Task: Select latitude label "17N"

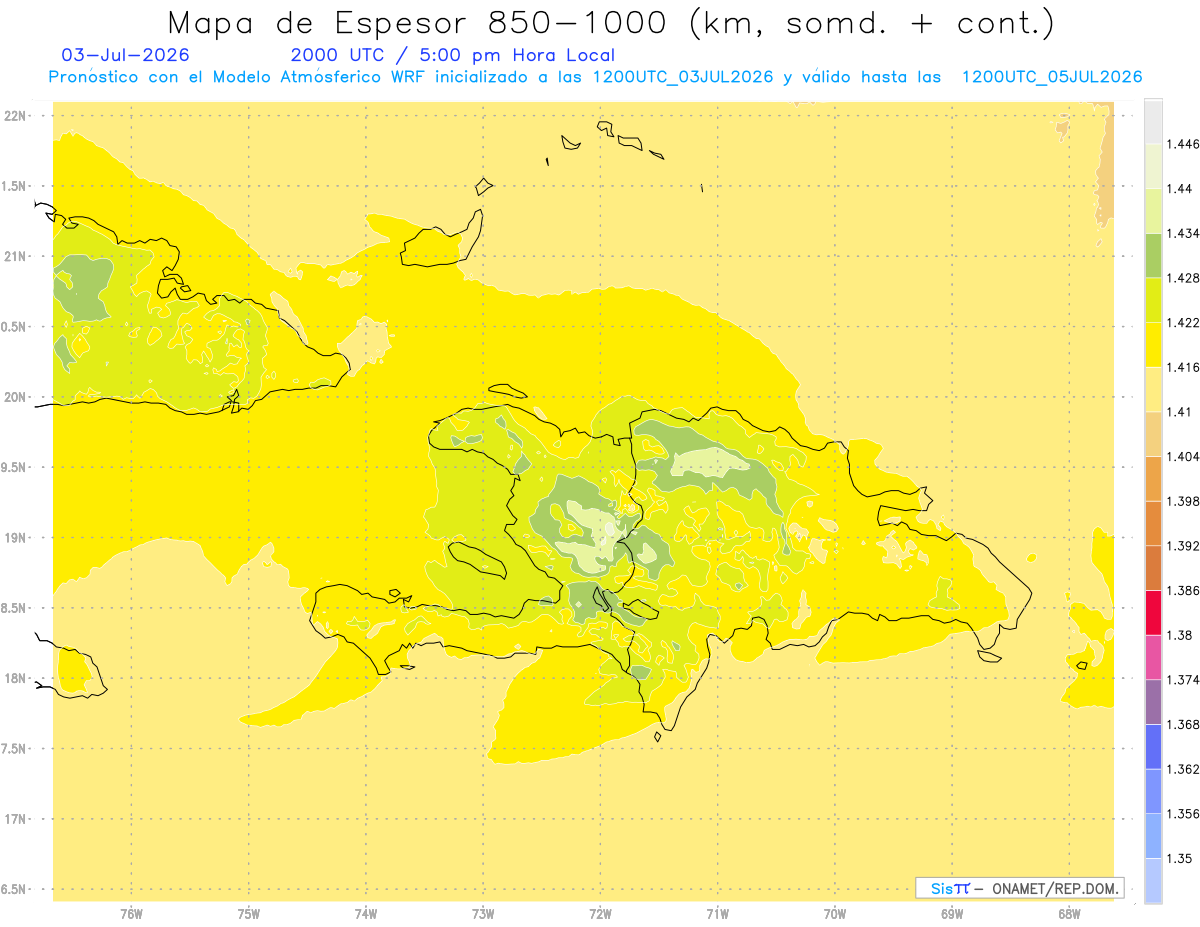Action: coord(15,819)
